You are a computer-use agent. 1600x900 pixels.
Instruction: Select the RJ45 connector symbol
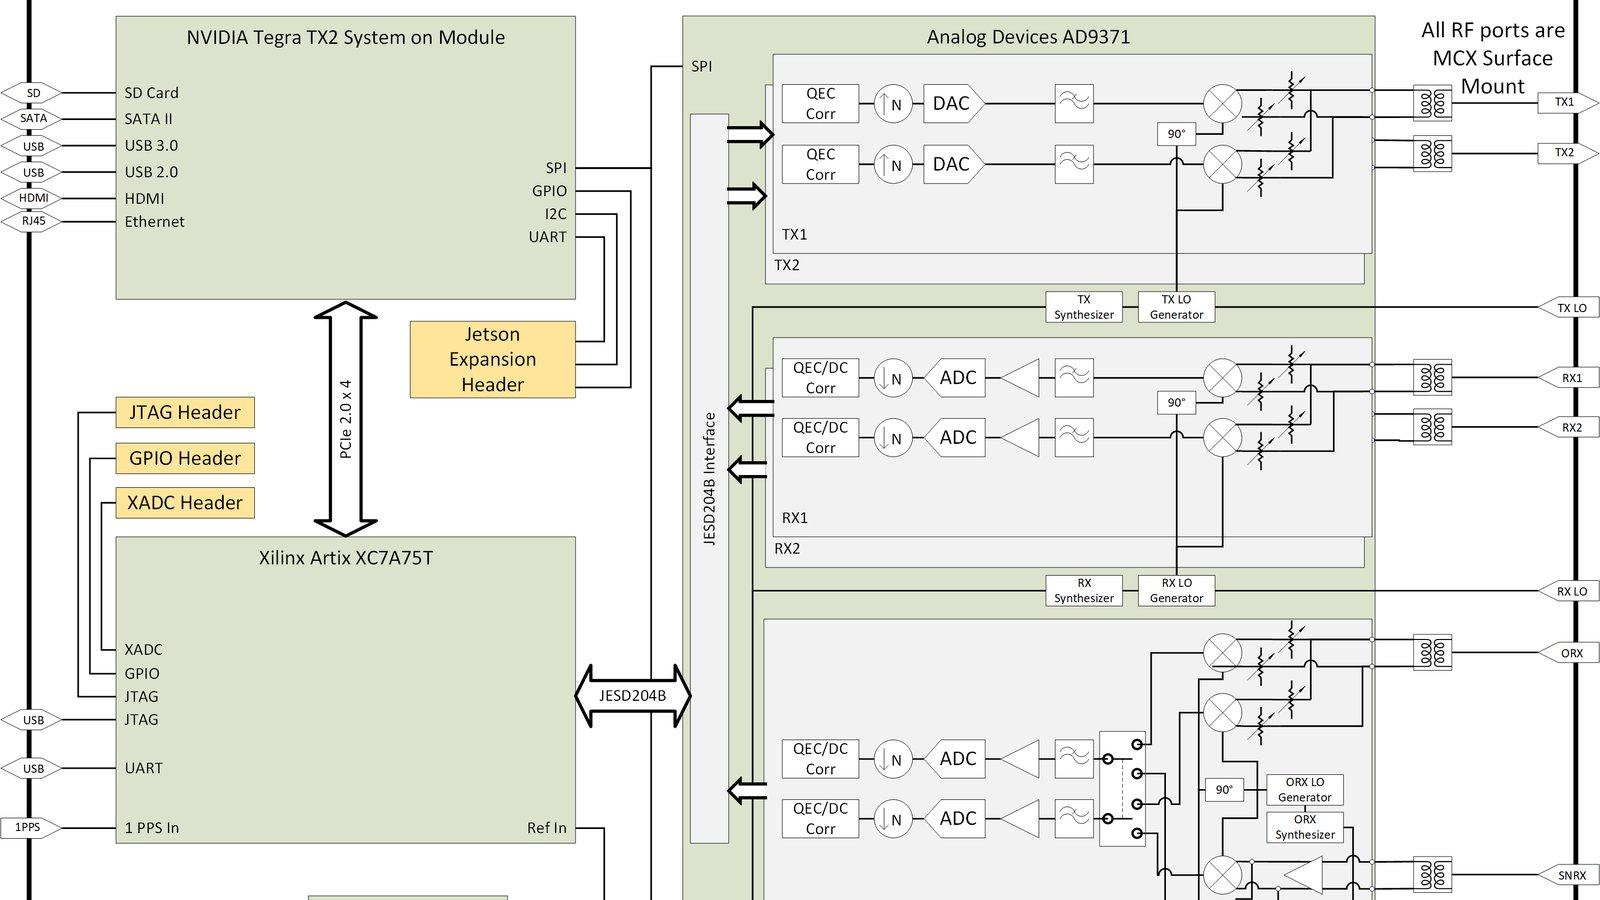coord(33,221)
